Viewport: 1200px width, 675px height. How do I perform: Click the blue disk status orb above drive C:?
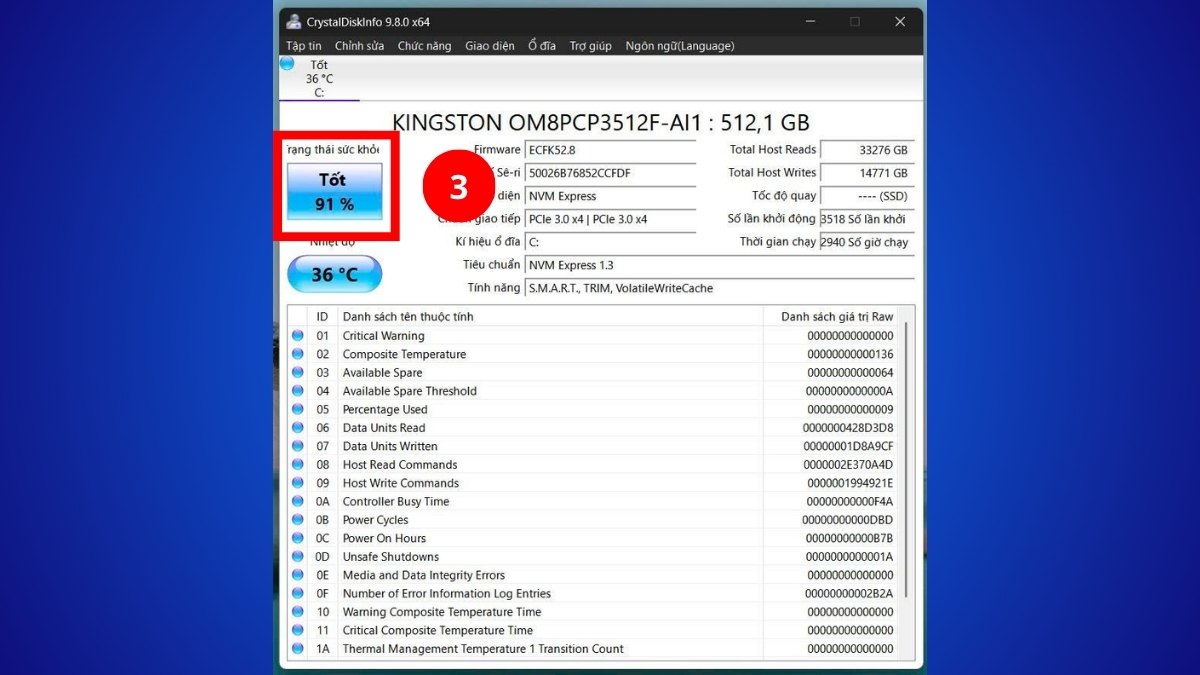click(x=287, y=64)
